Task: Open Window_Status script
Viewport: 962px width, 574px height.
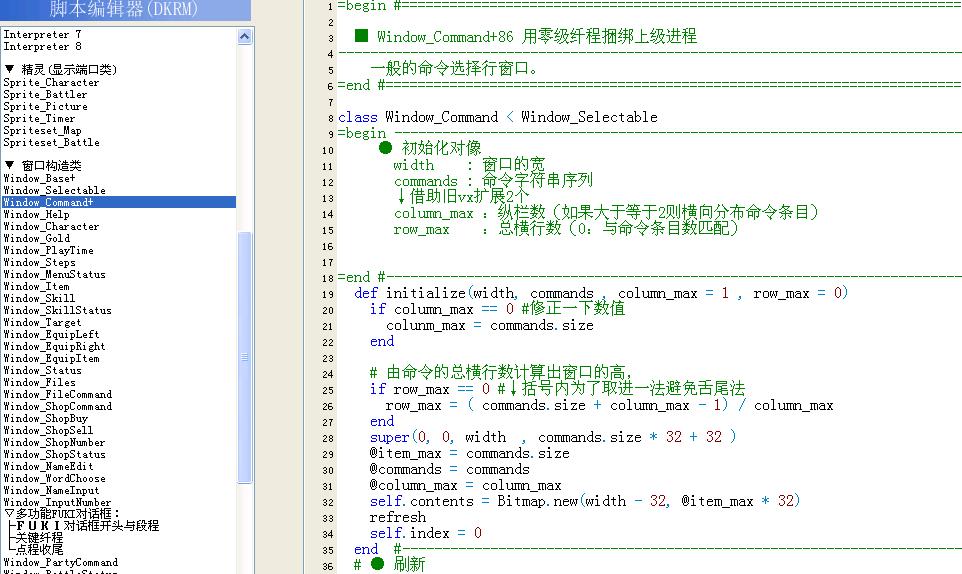Action: click(42, 370)
